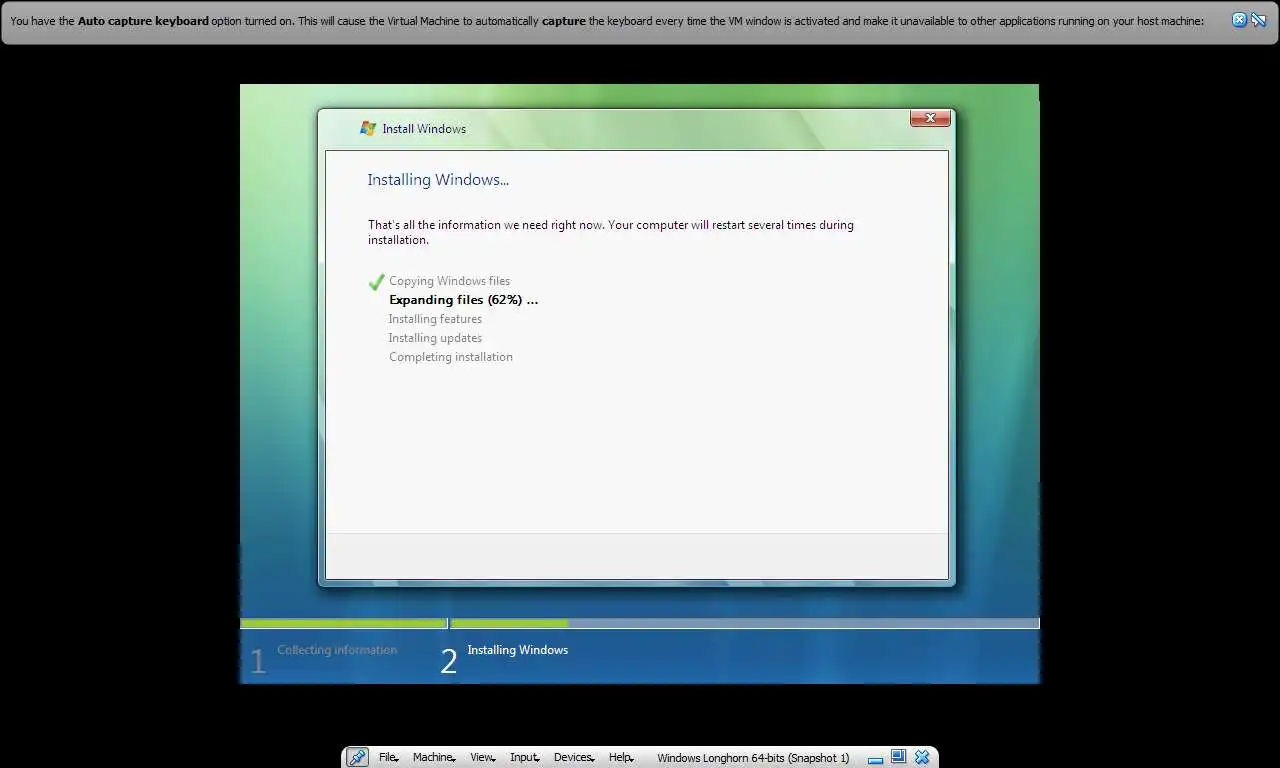
Task: Click the 'Installing updates' step
Action: pos(435,338)
